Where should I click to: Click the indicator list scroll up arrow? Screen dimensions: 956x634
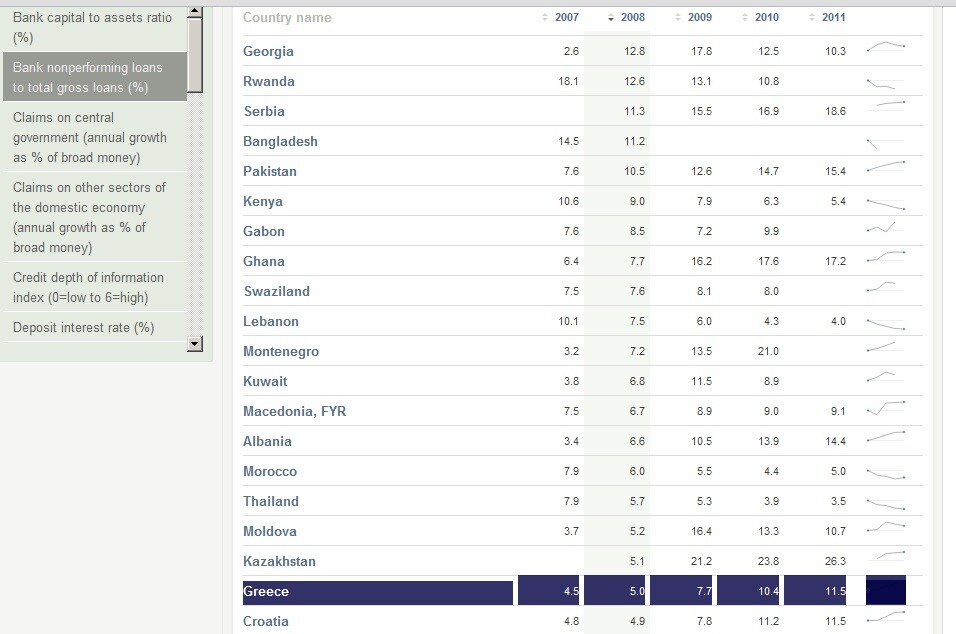pos(194,11)
